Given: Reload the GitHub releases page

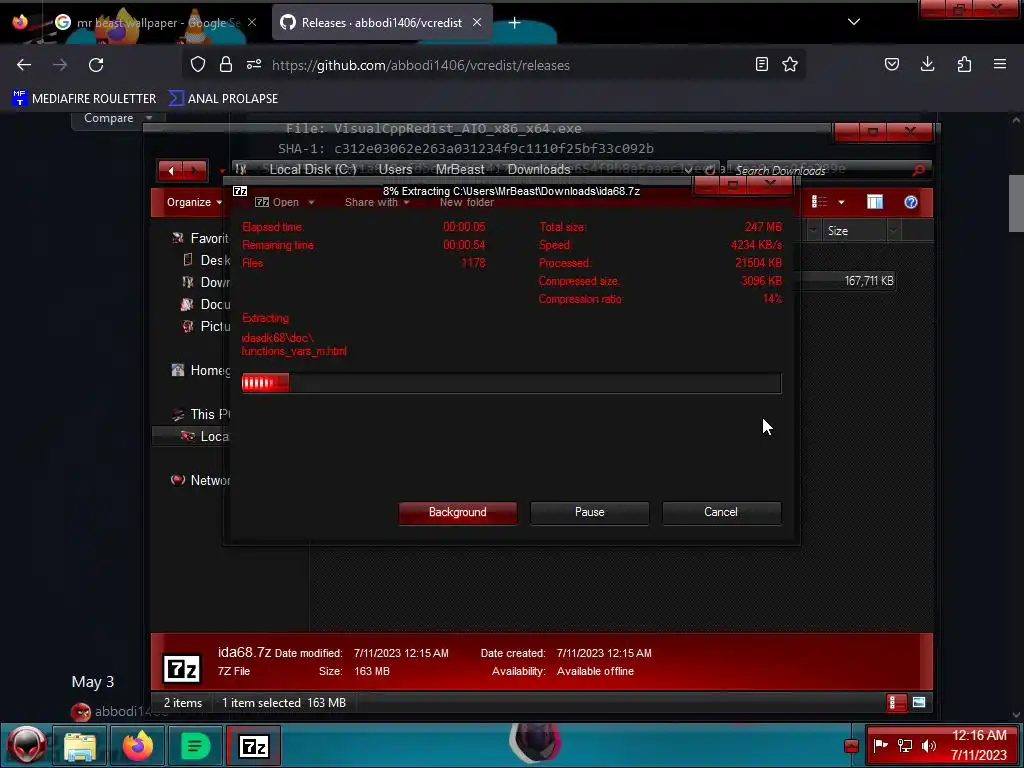Looking at the screenshot, I should [x=96, y=65].
